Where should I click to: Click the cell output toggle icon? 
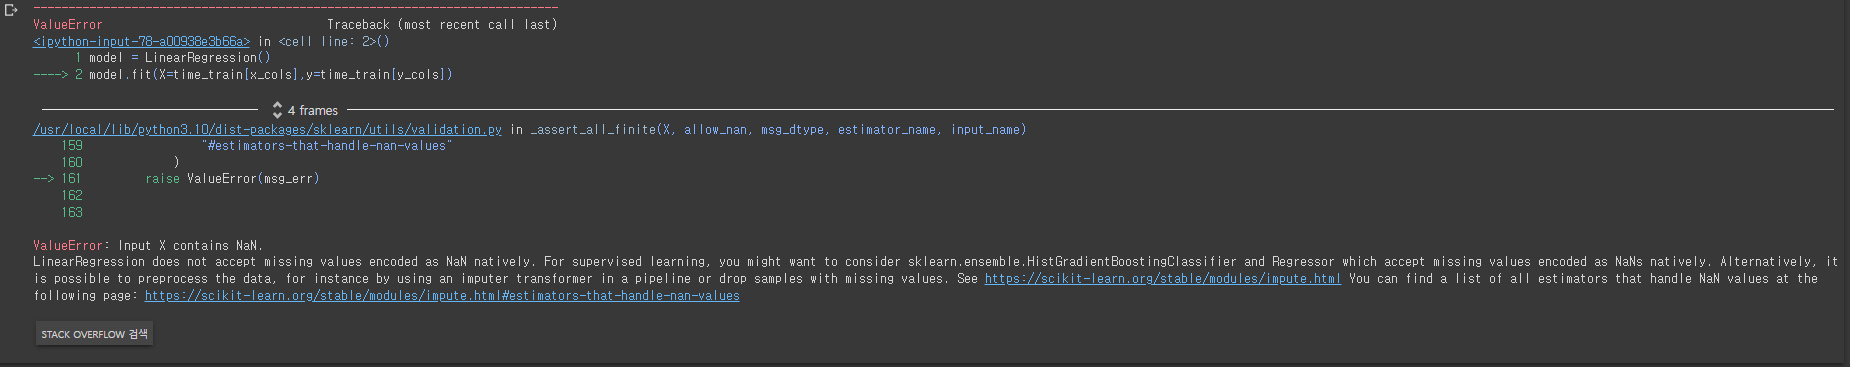click(11, 10)
